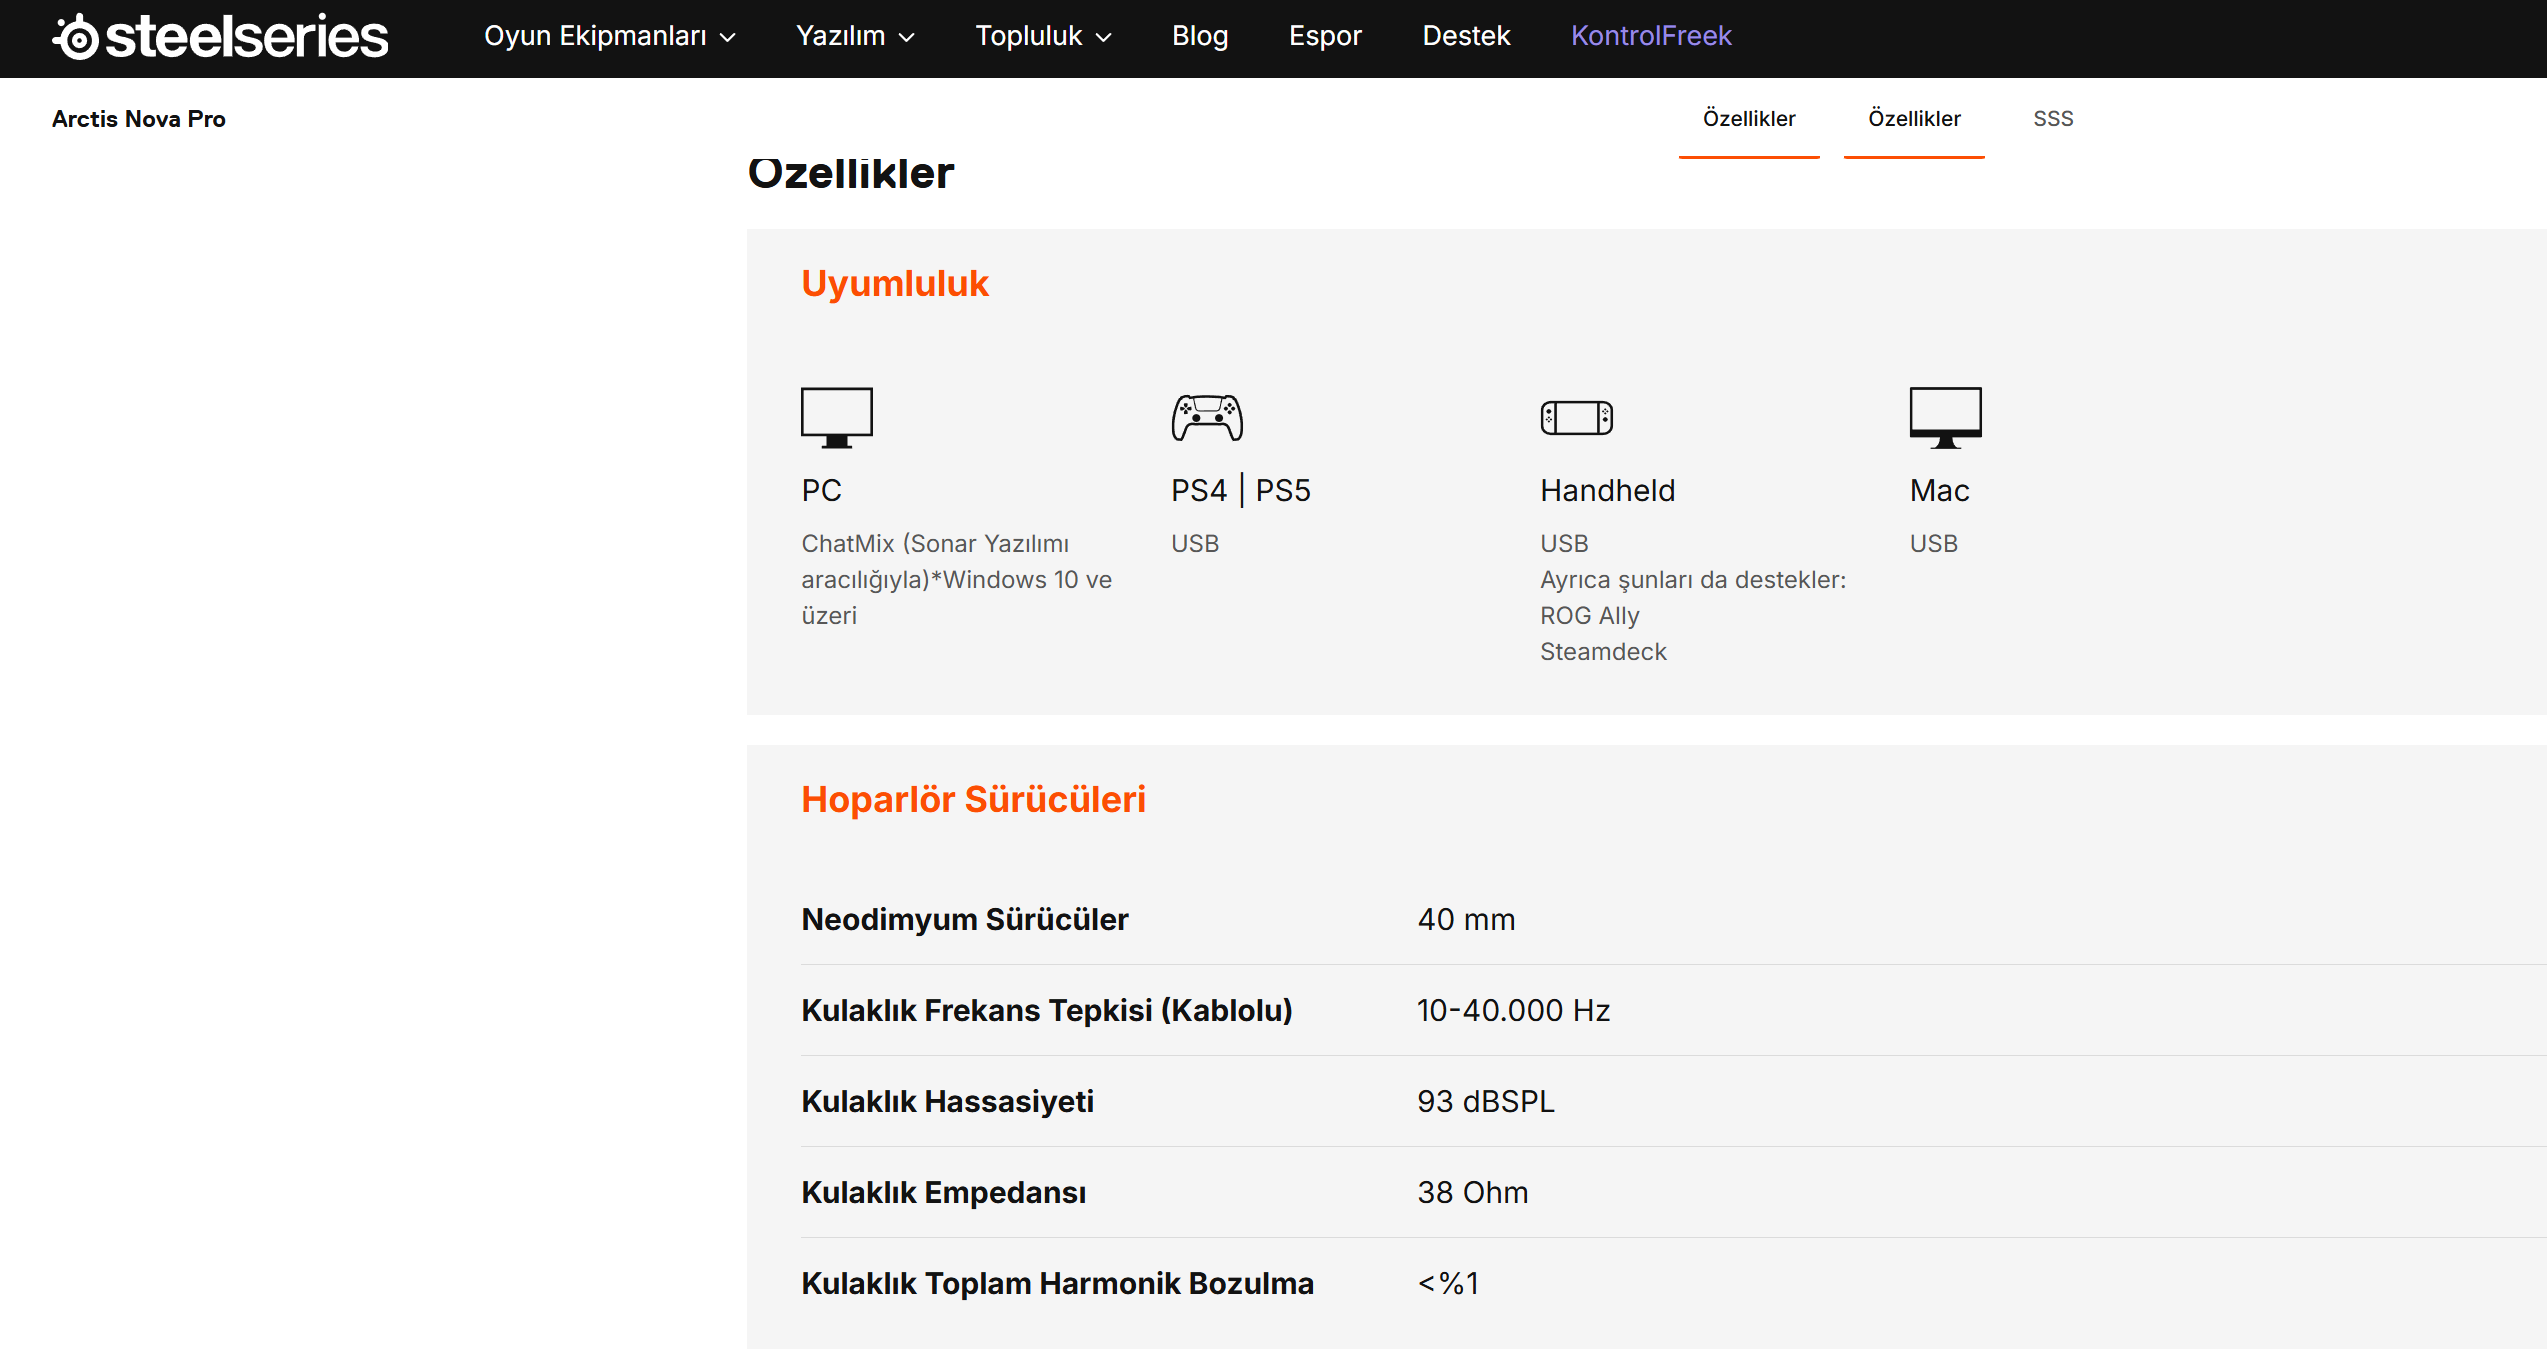
Task: Click the Uyumluluk section heading
Action: pos(895,284)
